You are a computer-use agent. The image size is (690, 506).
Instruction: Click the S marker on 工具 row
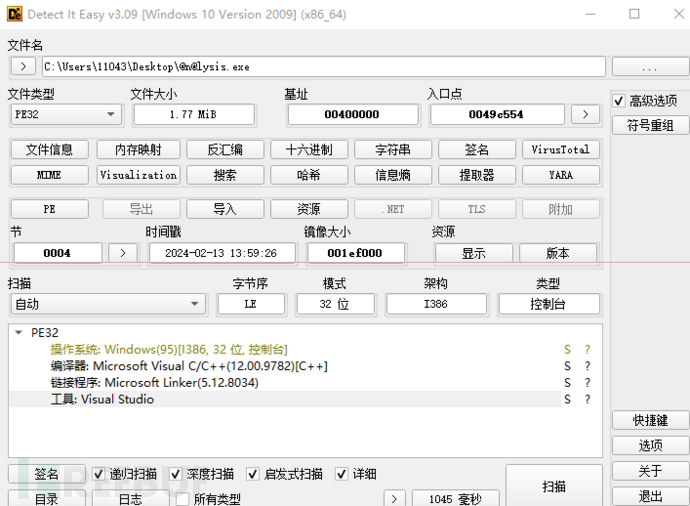point(567,400)
